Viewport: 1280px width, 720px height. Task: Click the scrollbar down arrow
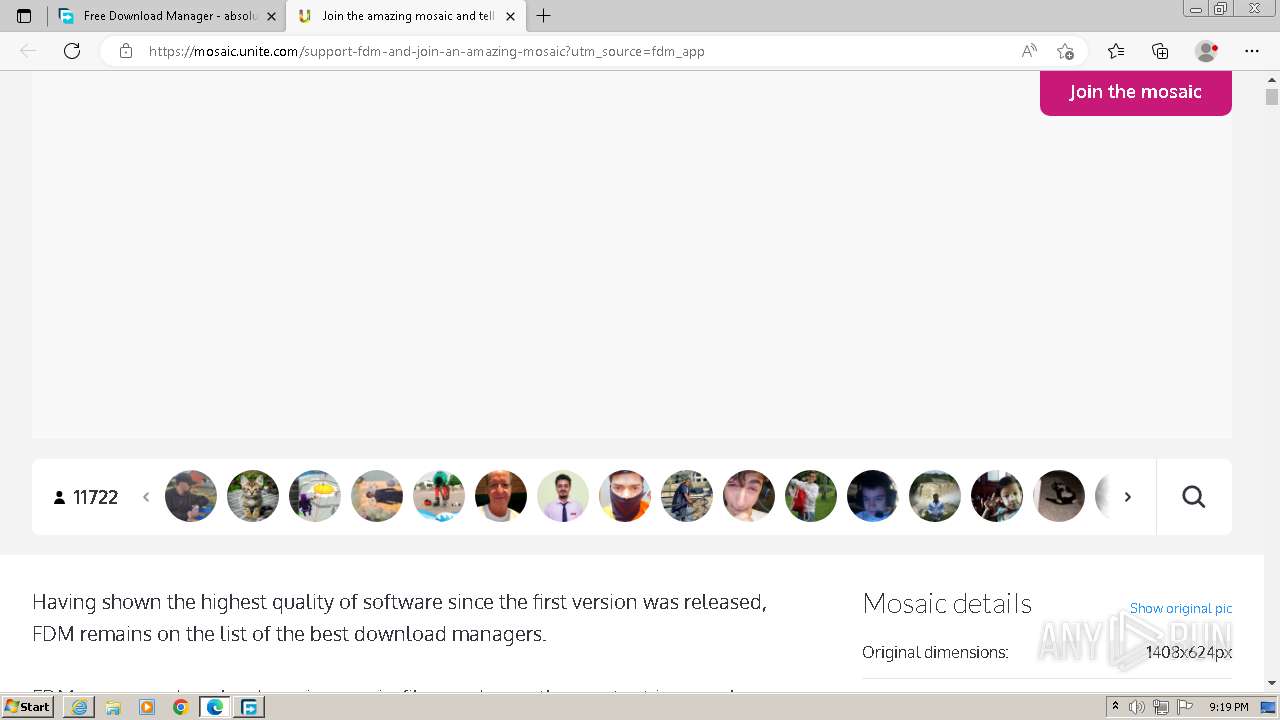(1272, 683)
